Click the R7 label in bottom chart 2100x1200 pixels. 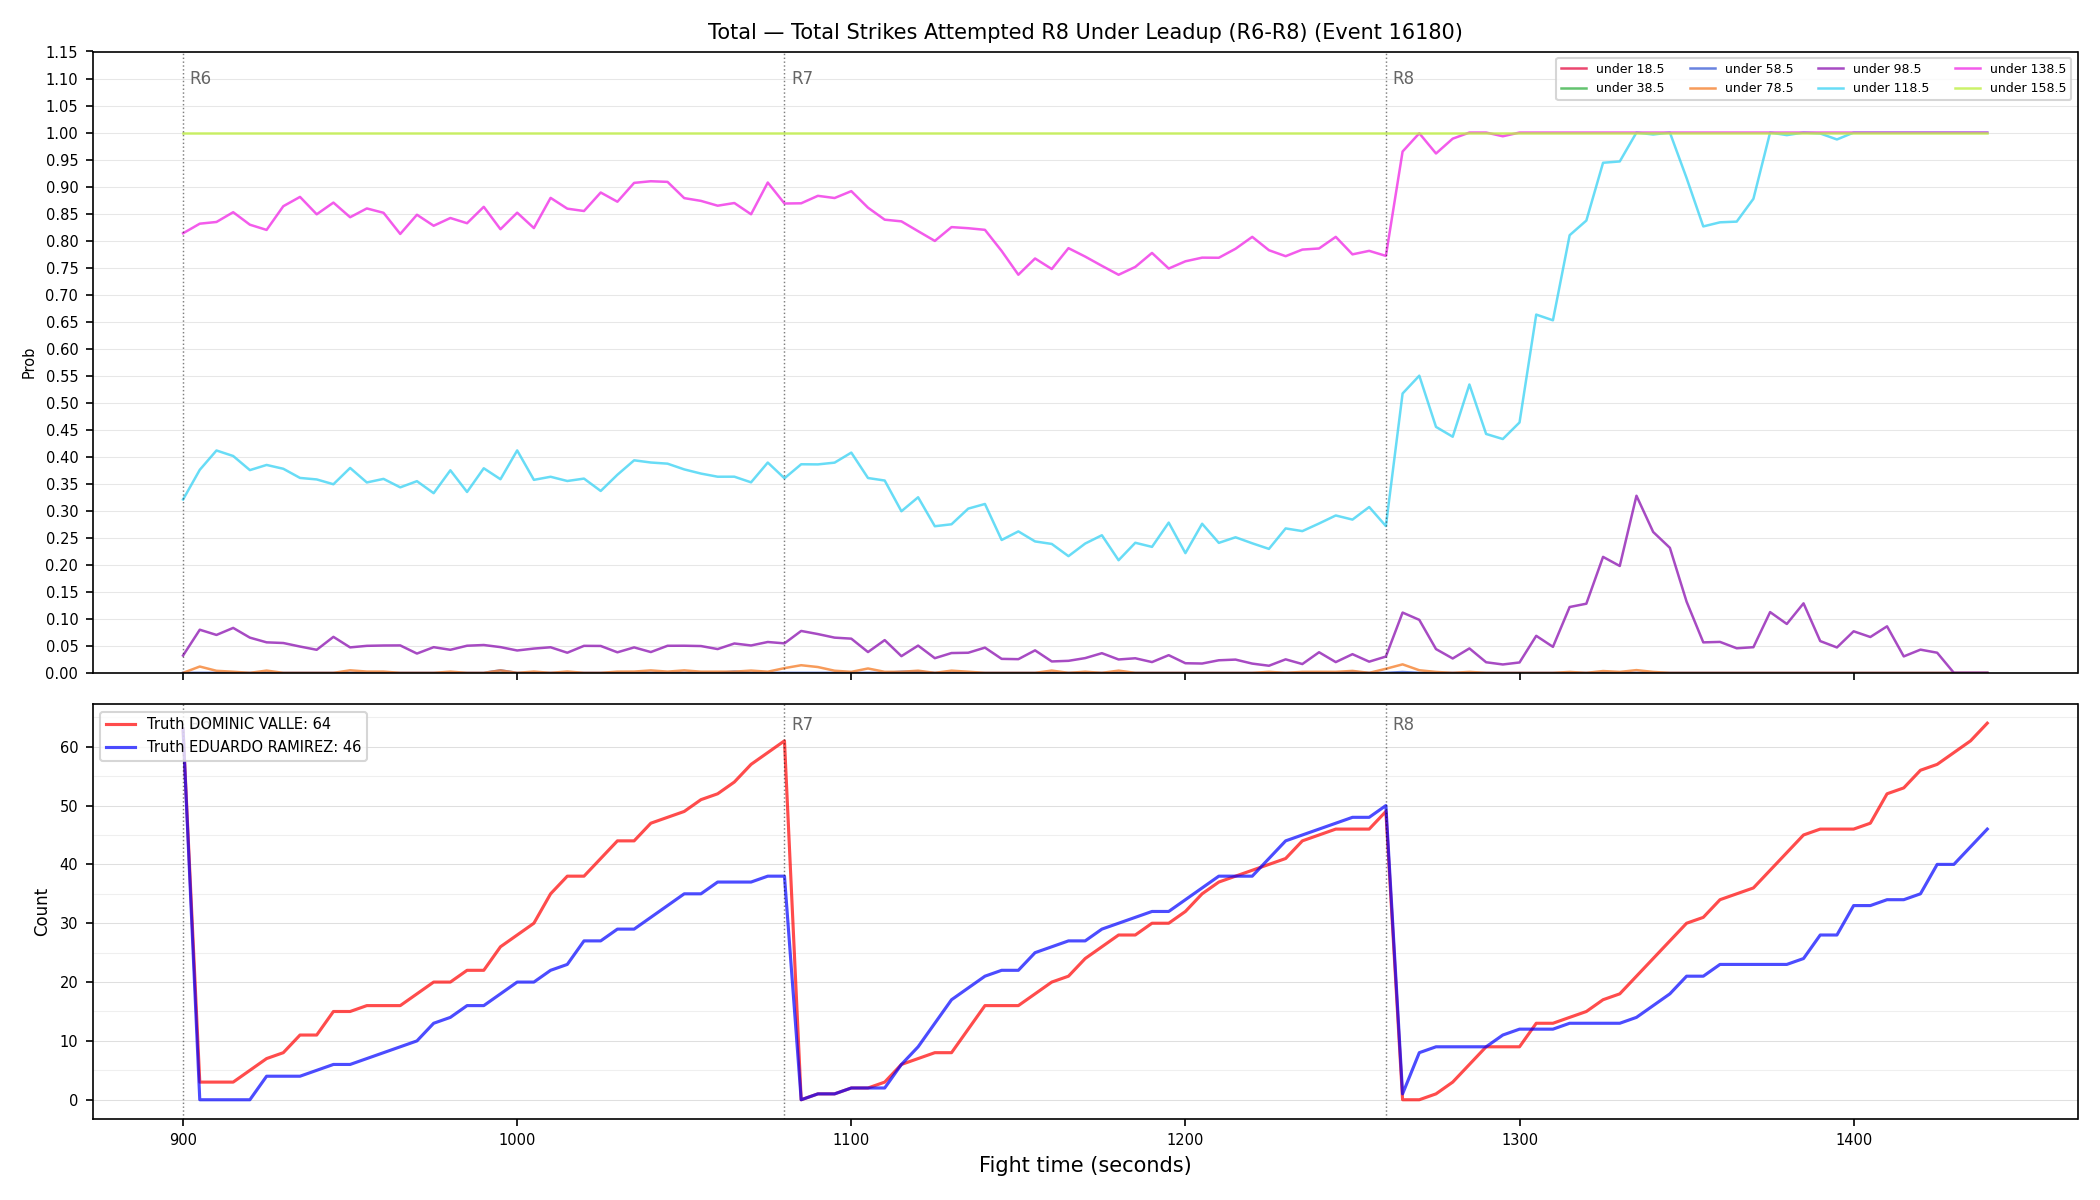[802, 724]
